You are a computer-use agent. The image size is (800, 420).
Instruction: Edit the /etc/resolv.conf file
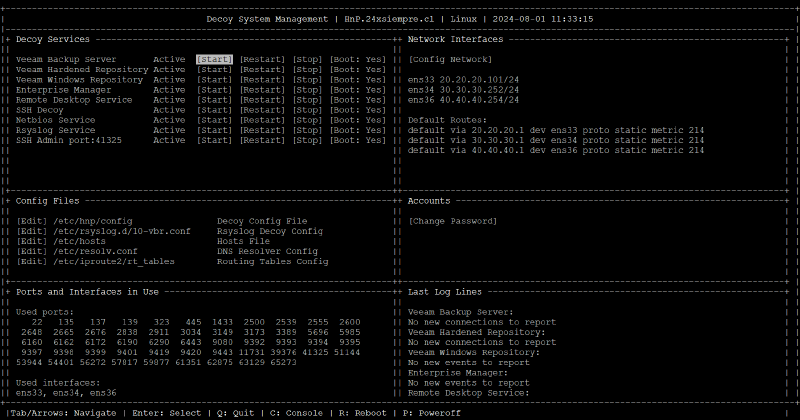[32, 251]
